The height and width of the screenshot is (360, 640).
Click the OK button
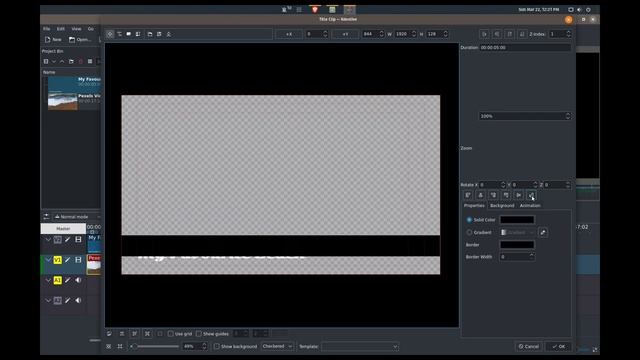558,347
